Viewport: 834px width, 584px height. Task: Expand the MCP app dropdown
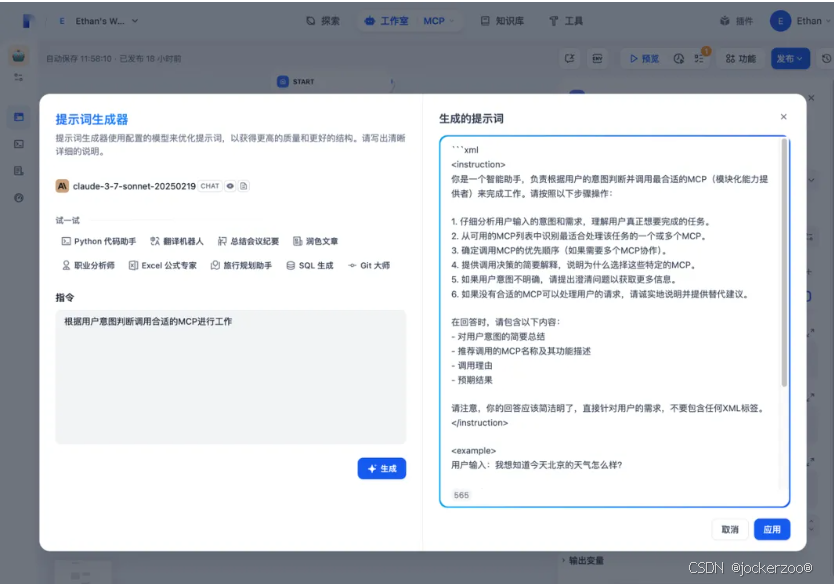tap(439, 21)
